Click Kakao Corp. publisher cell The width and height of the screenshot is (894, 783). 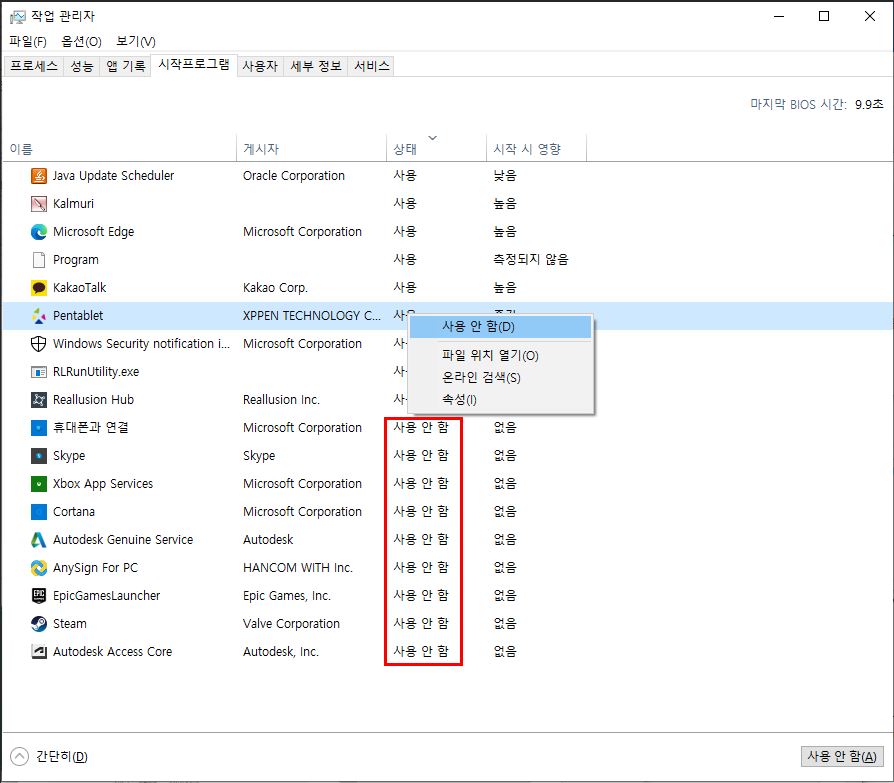point(275,287)
